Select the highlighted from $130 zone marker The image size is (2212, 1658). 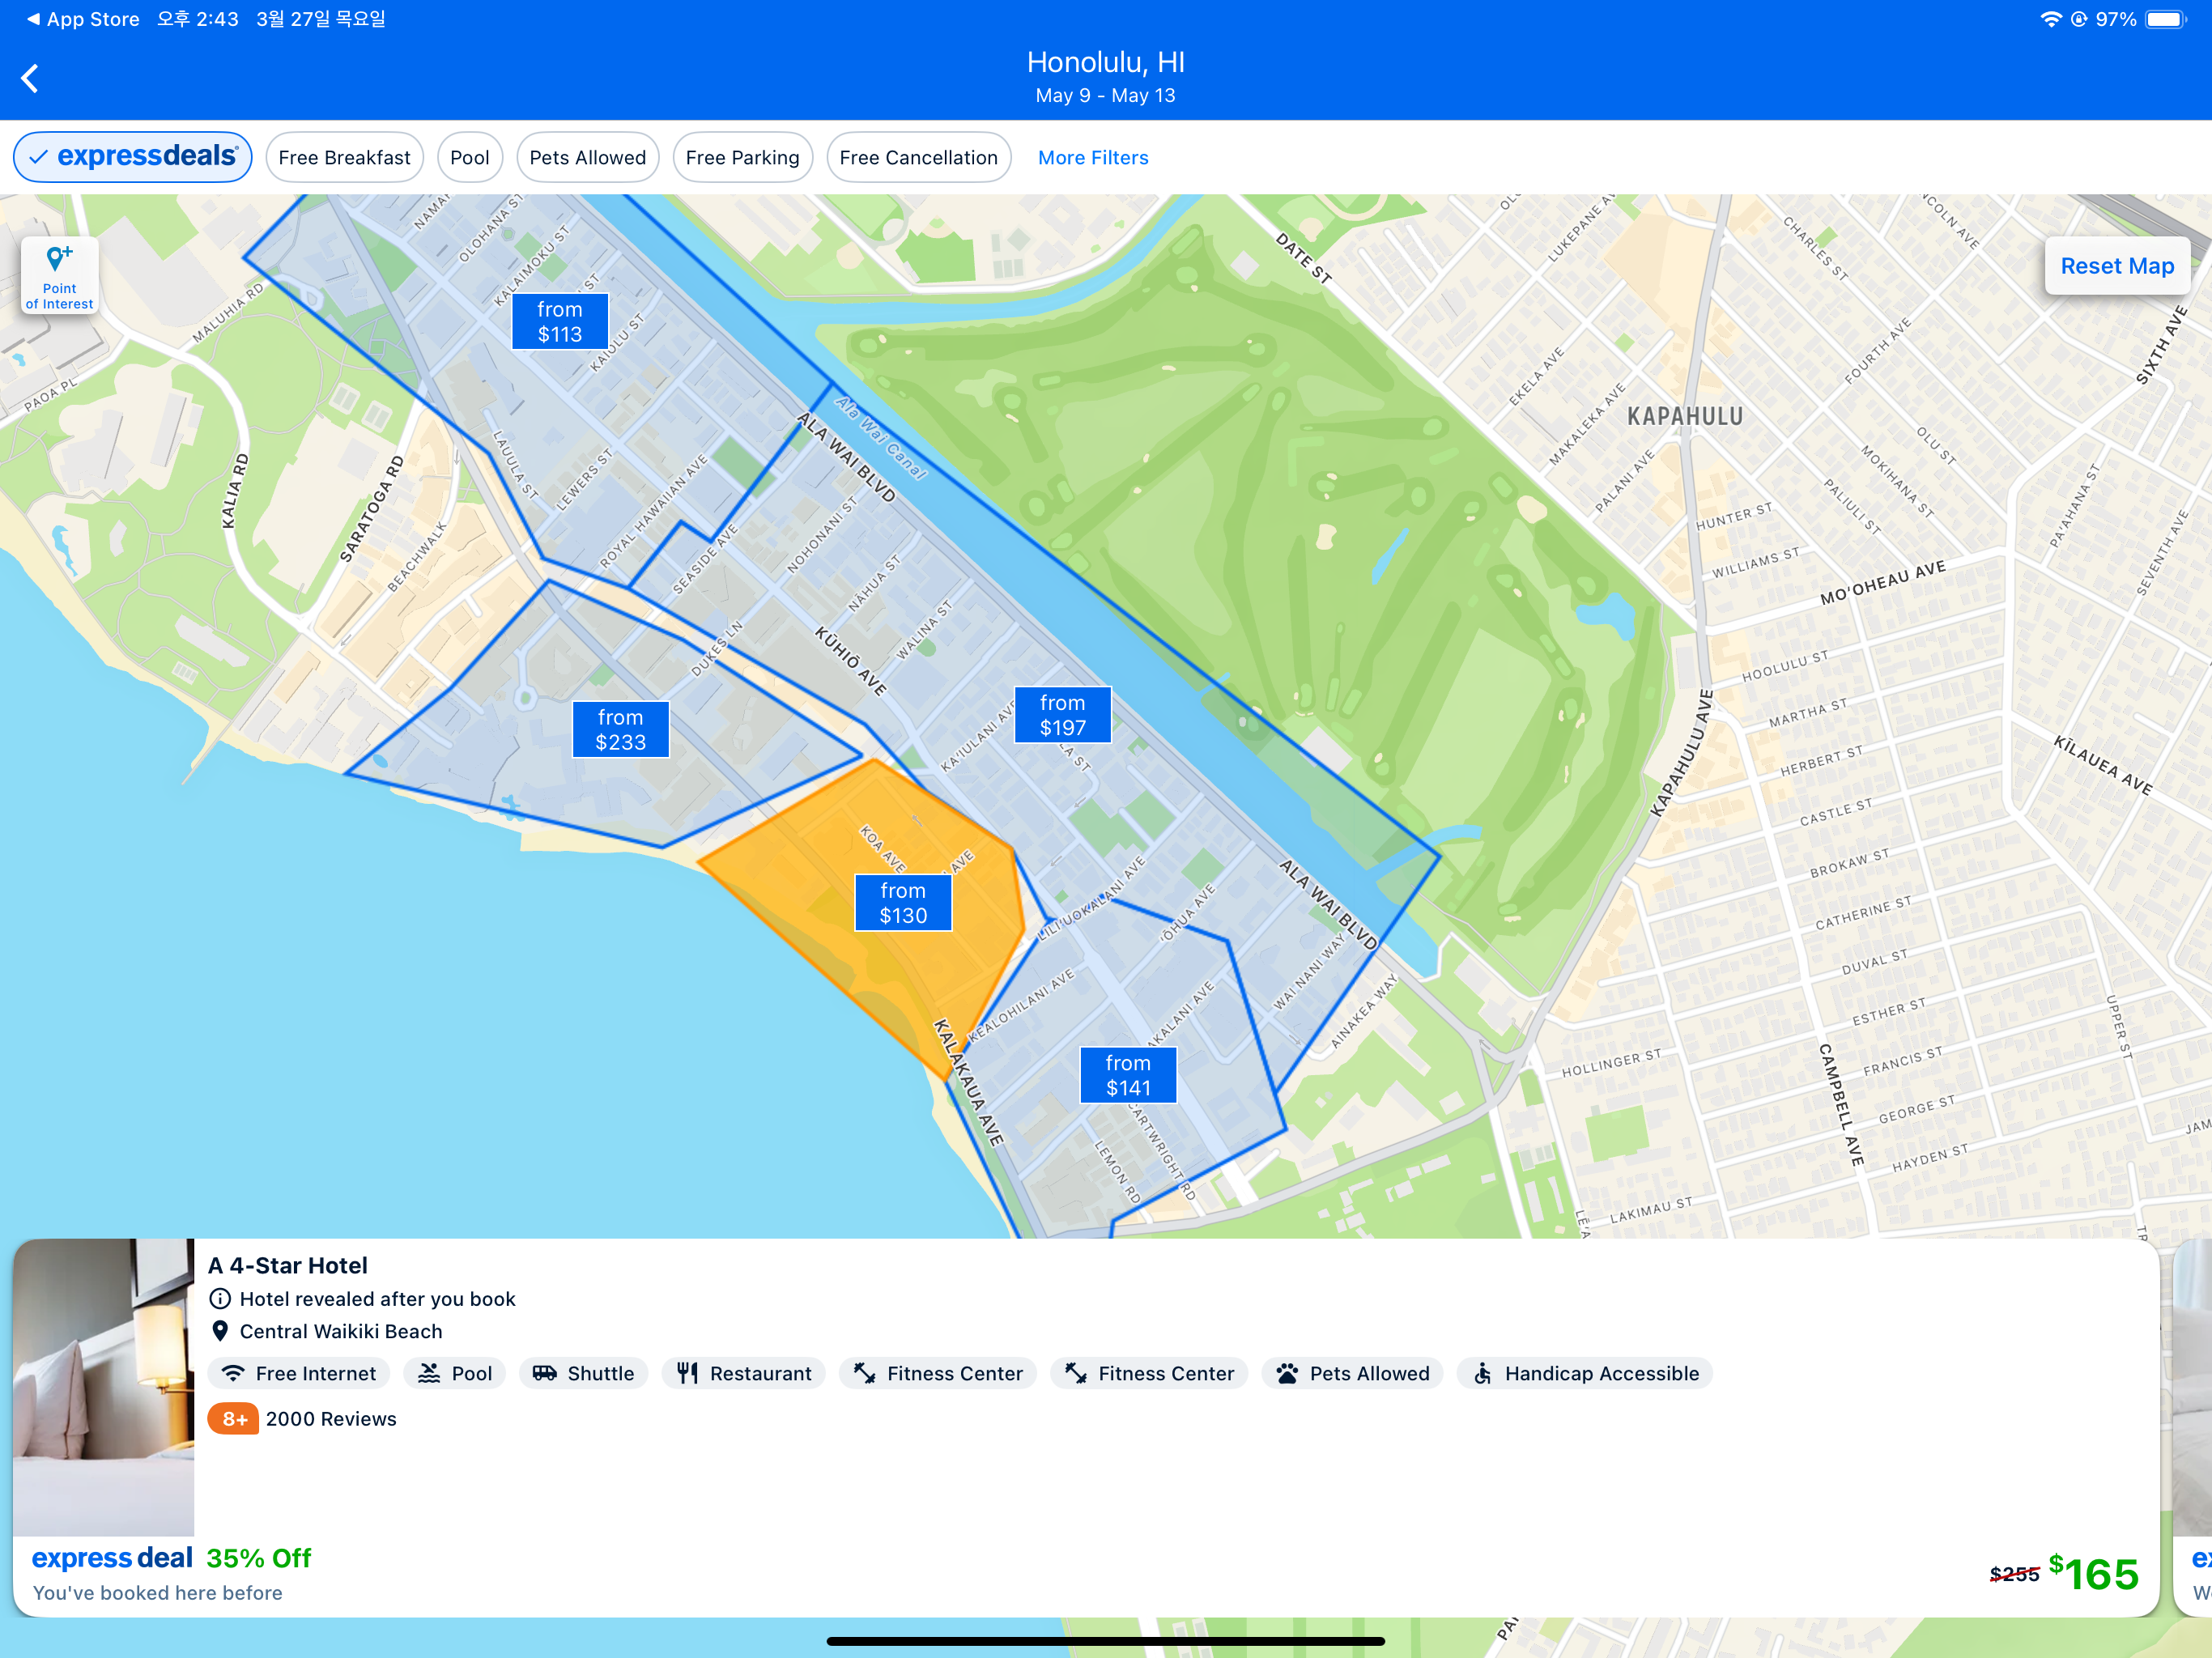point(903,903)
